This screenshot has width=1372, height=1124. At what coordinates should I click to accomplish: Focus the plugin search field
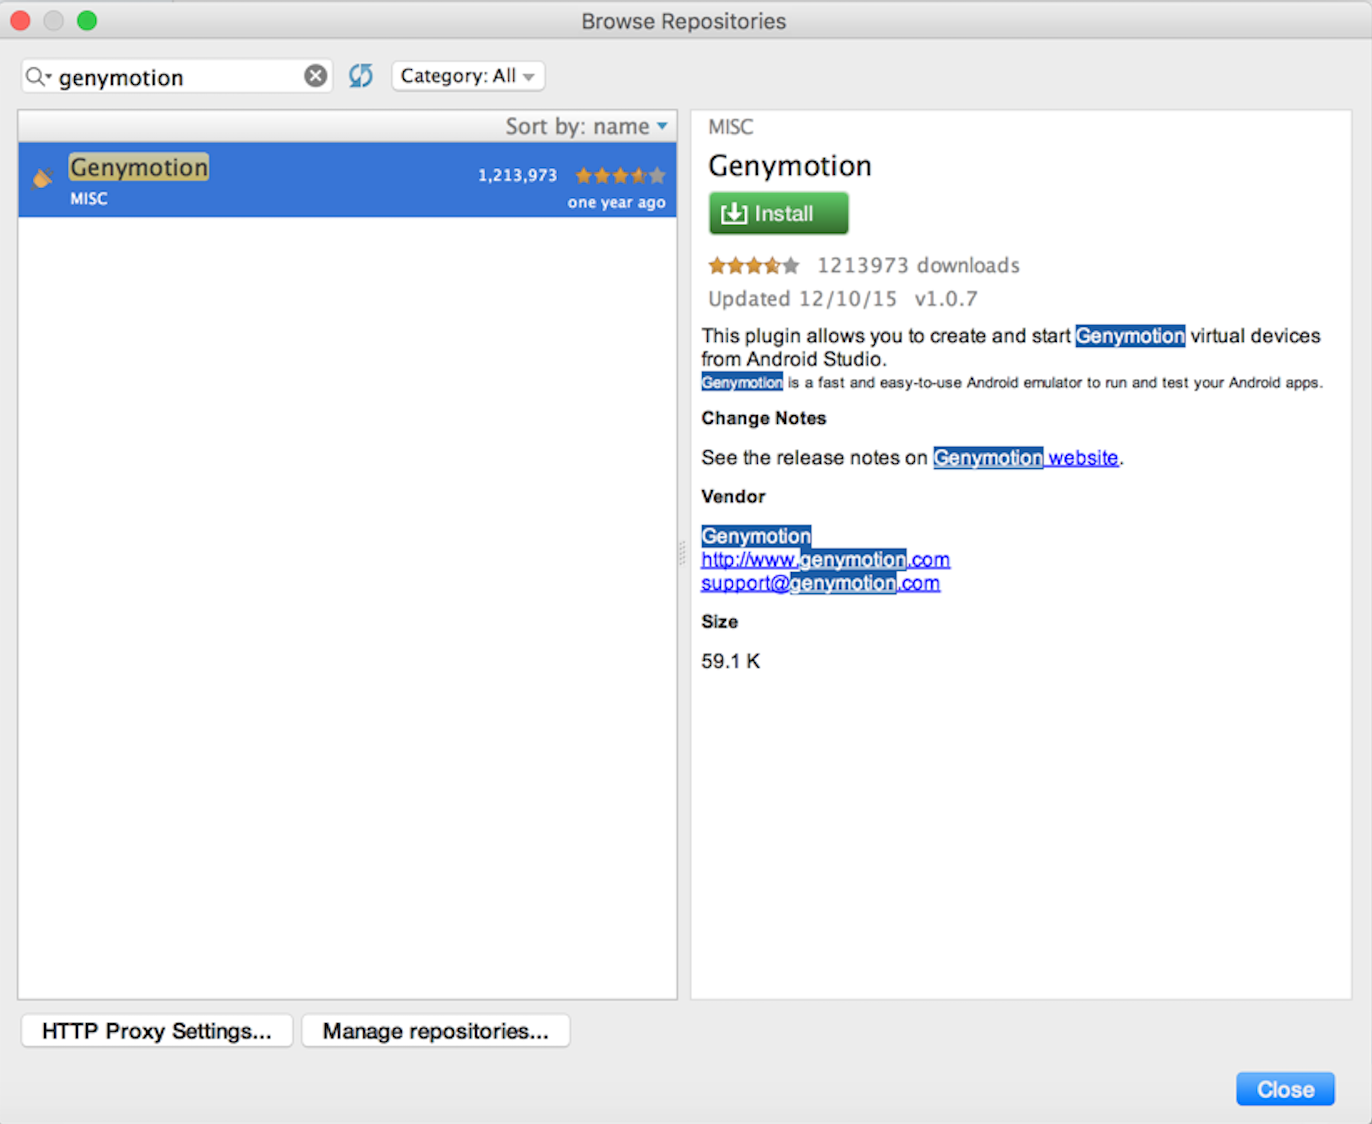179,77
